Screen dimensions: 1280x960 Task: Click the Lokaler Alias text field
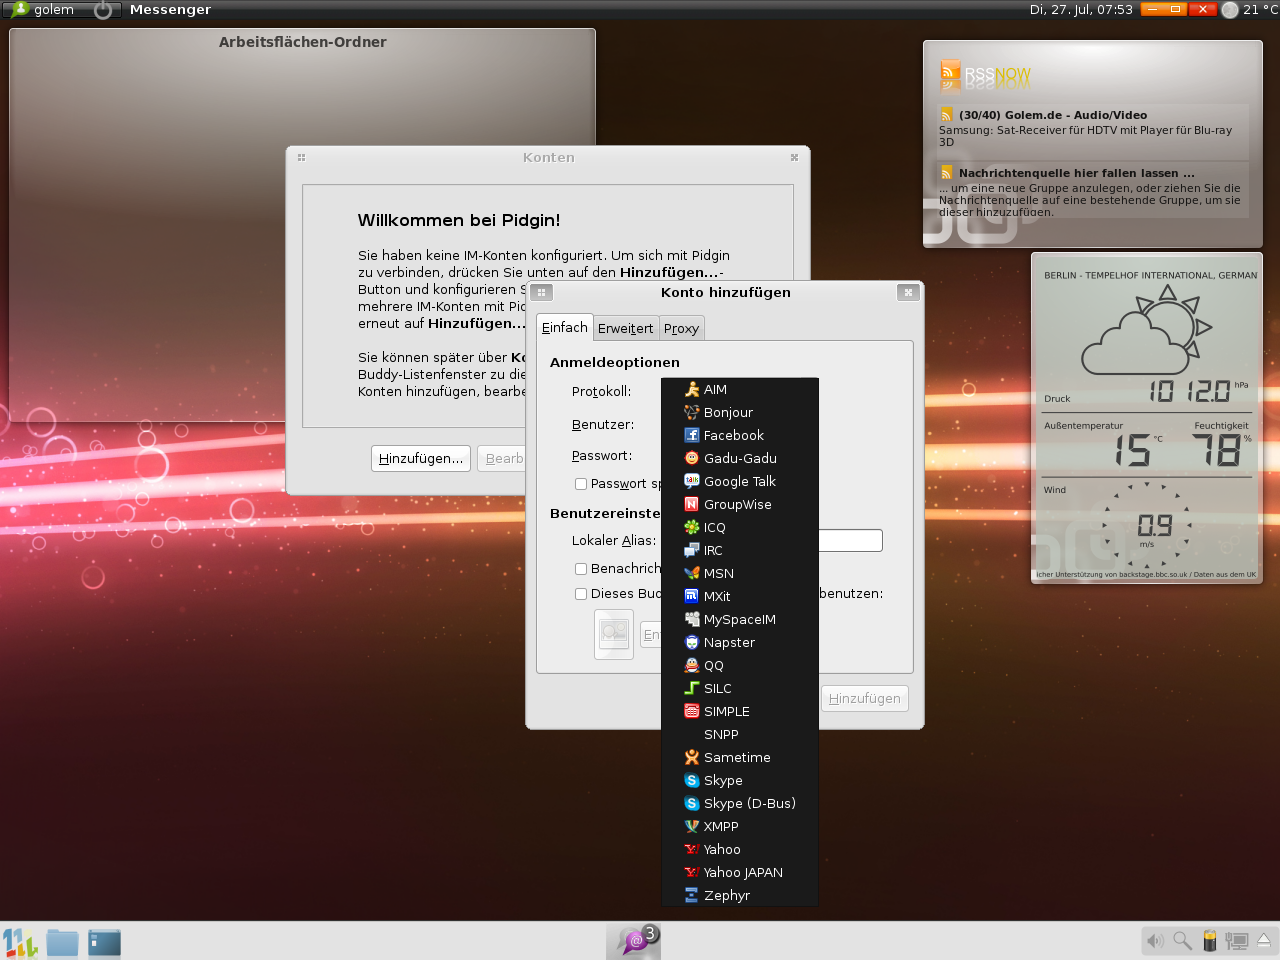coord(850,541)
